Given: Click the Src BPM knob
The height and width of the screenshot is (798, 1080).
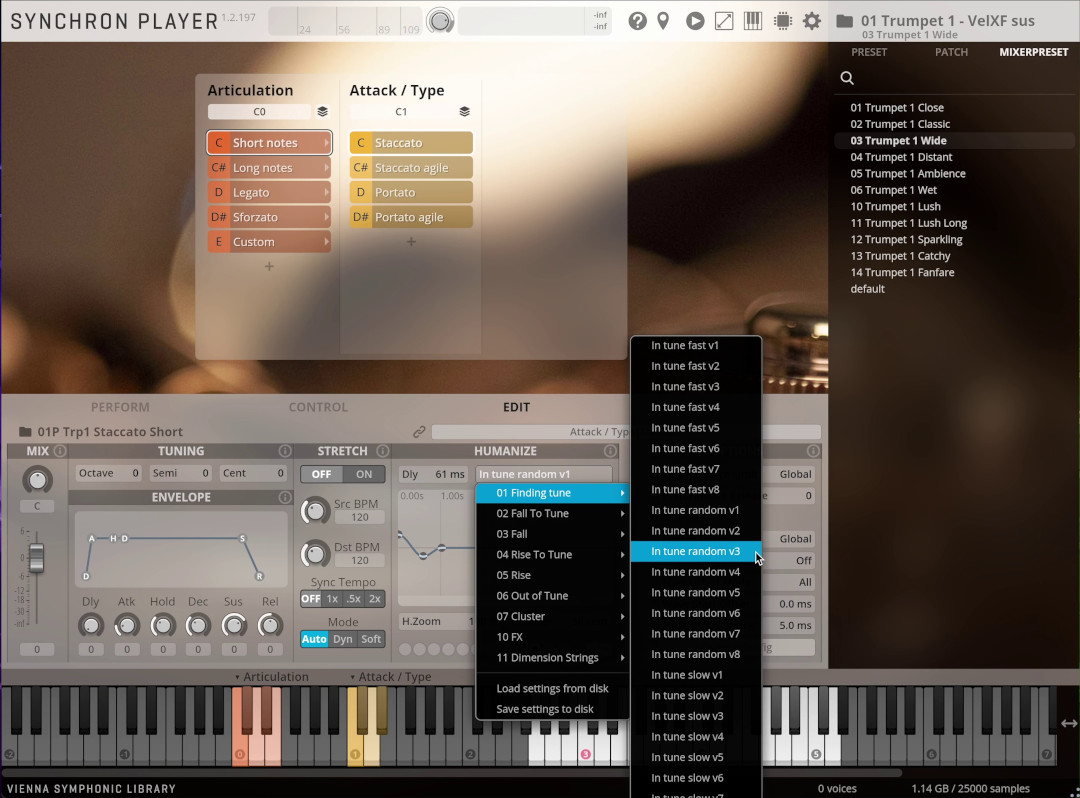Looking at the screenshot, I should pyautogui.click(x=315, y=511).
